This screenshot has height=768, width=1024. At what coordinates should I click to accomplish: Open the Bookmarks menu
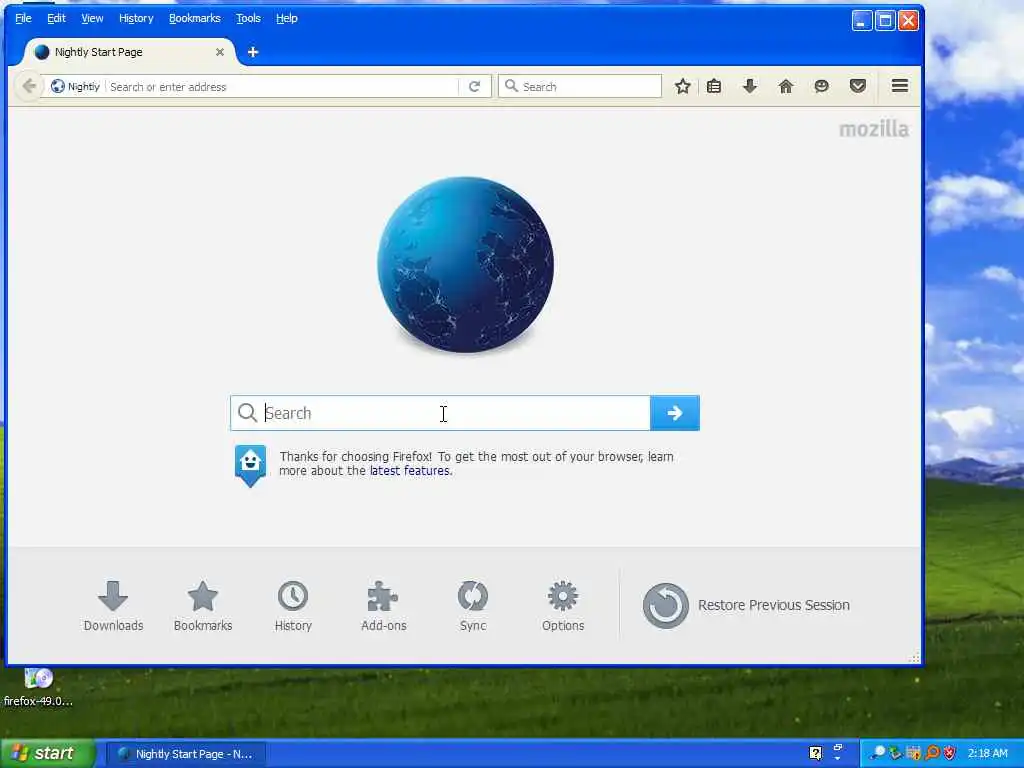point(195,18)
